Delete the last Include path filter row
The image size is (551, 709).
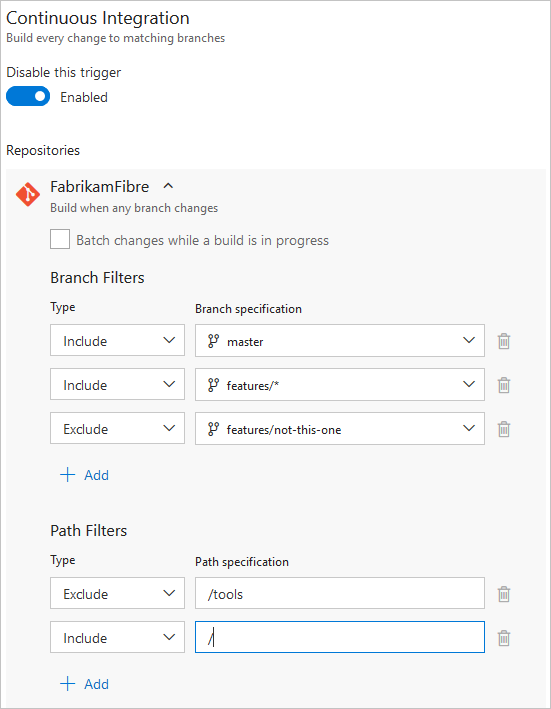point(504,638)
